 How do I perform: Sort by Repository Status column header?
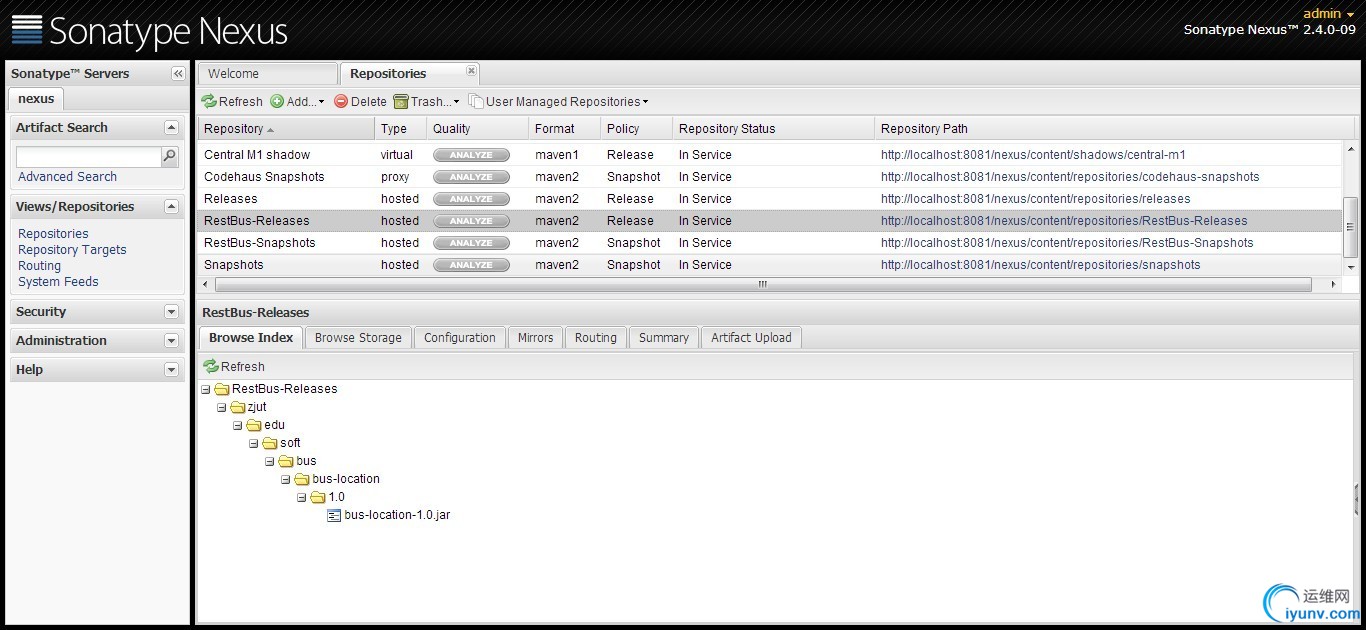[x=772, y=129]
